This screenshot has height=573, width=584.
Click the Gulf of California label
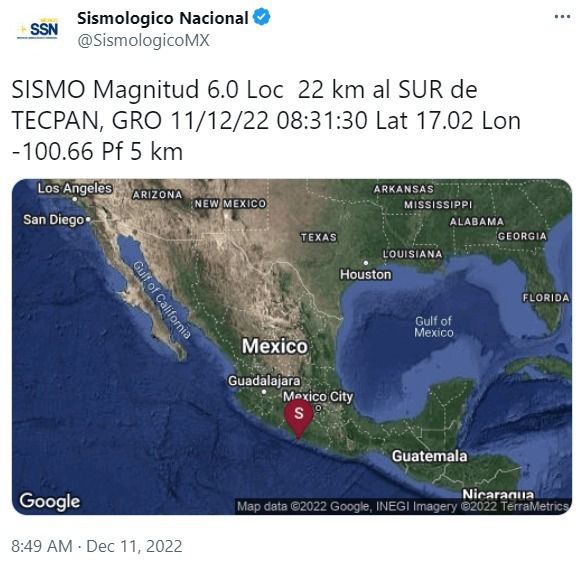click(162, 300)
